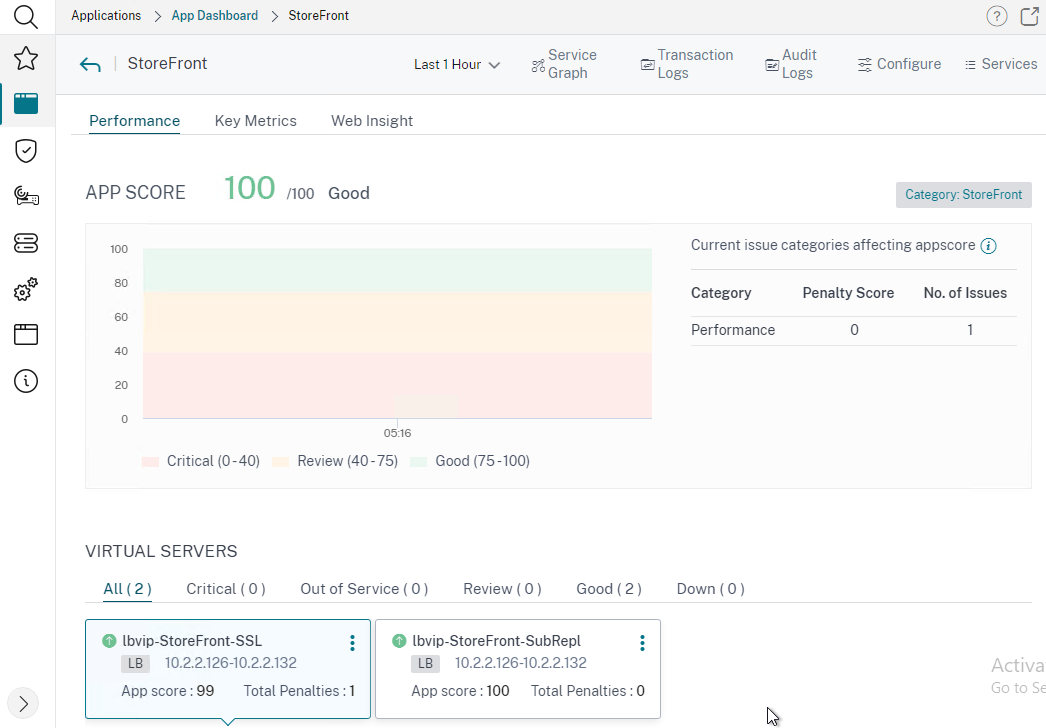Screen dimensions: 1046x728
Task: Click 'App score : 100' on SubRepl card
Action: click(460, 691)
